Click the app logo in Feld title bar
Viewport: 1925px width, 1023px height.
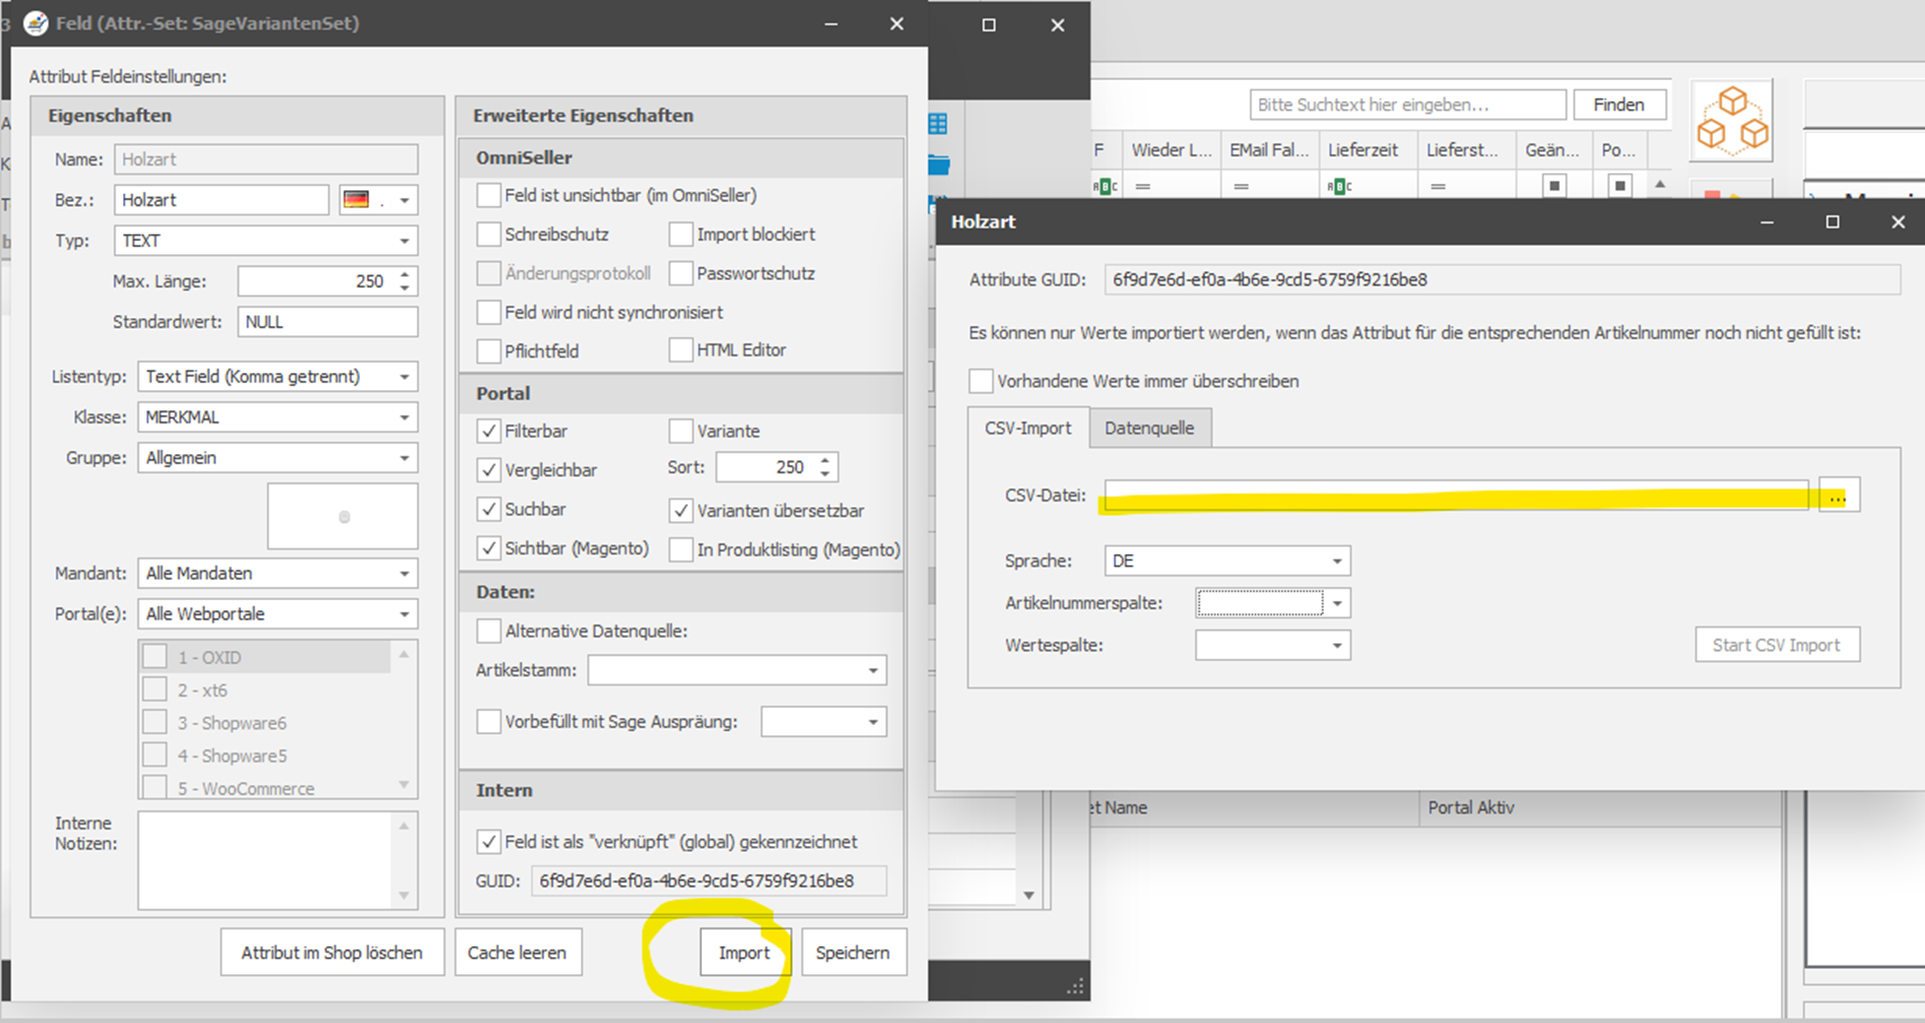tap(36, 23)
